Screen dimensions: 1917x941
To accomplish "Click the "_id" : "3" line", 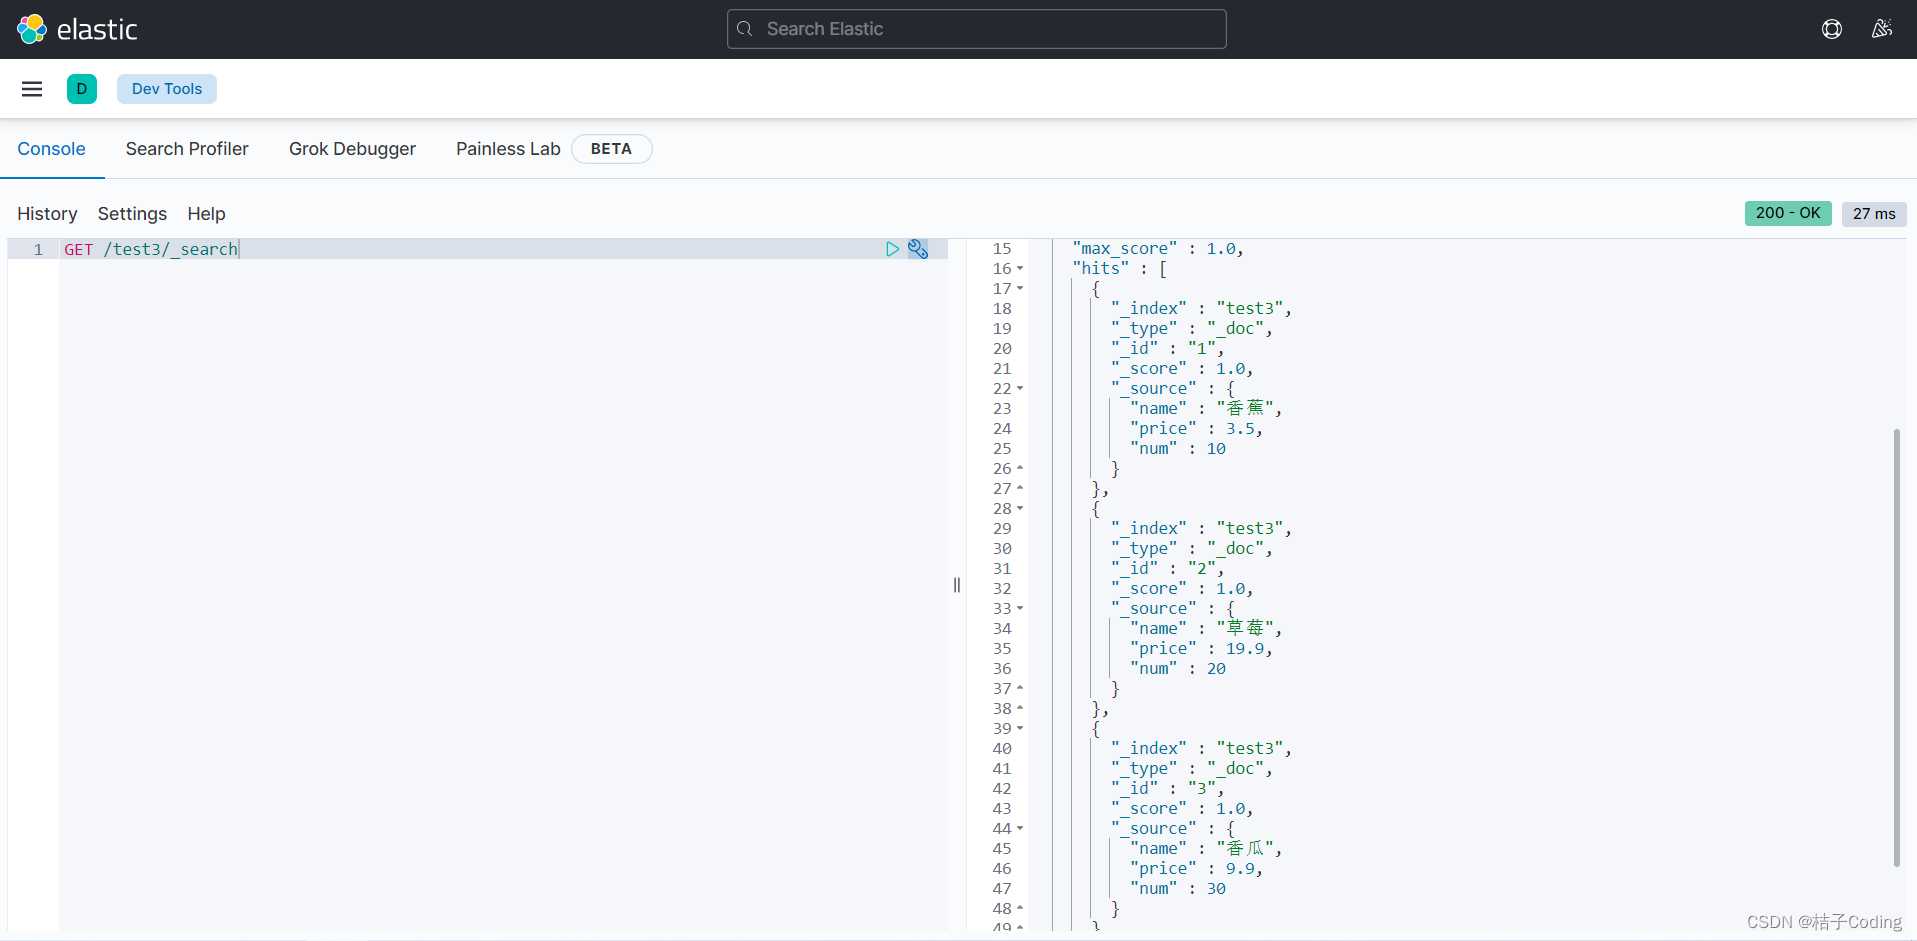I will pos(1168,789).
